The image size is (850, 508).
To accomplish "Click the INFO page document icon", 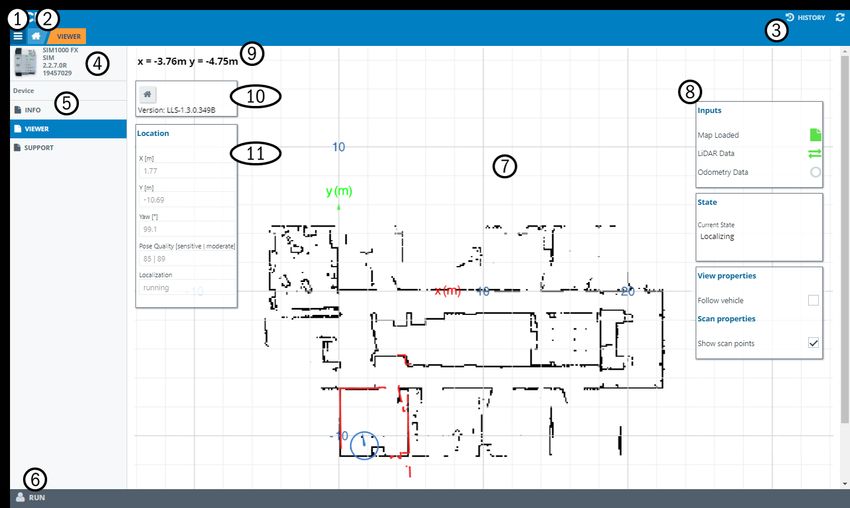I will tap(18, 110).
